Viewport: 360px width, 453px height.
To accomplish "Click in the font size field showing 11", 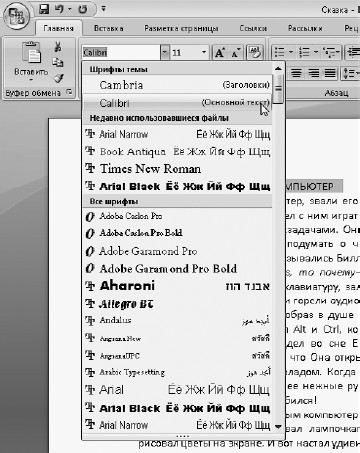I will pos(185,53).
